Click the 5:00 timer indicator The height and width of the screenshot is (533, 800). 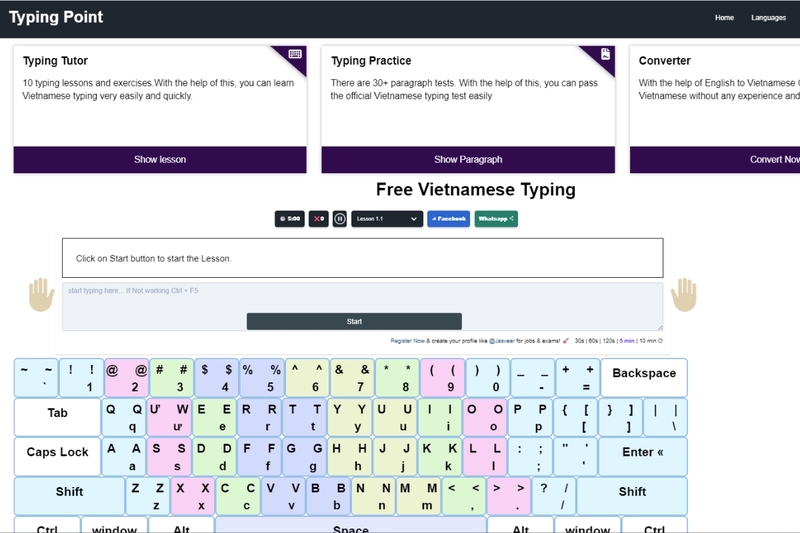[290, 219]
